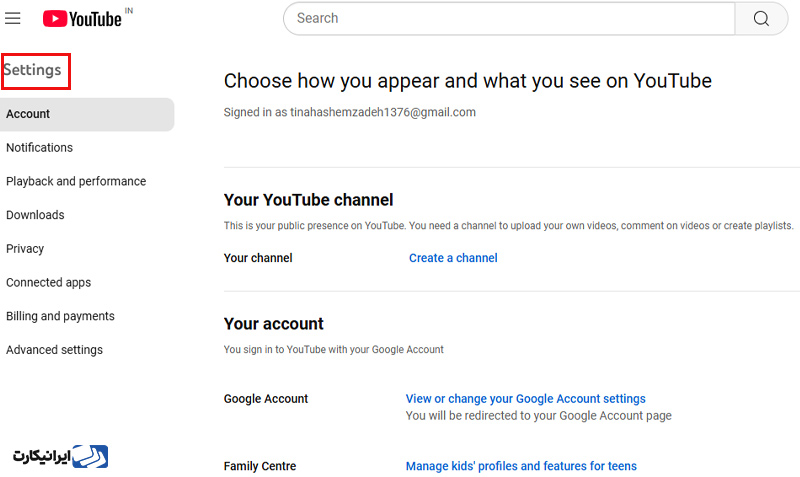This screenshot has width=800, height=477.
Task: Click the signed-in email address text
Action: pyautogui.click(x=383, y=112)
